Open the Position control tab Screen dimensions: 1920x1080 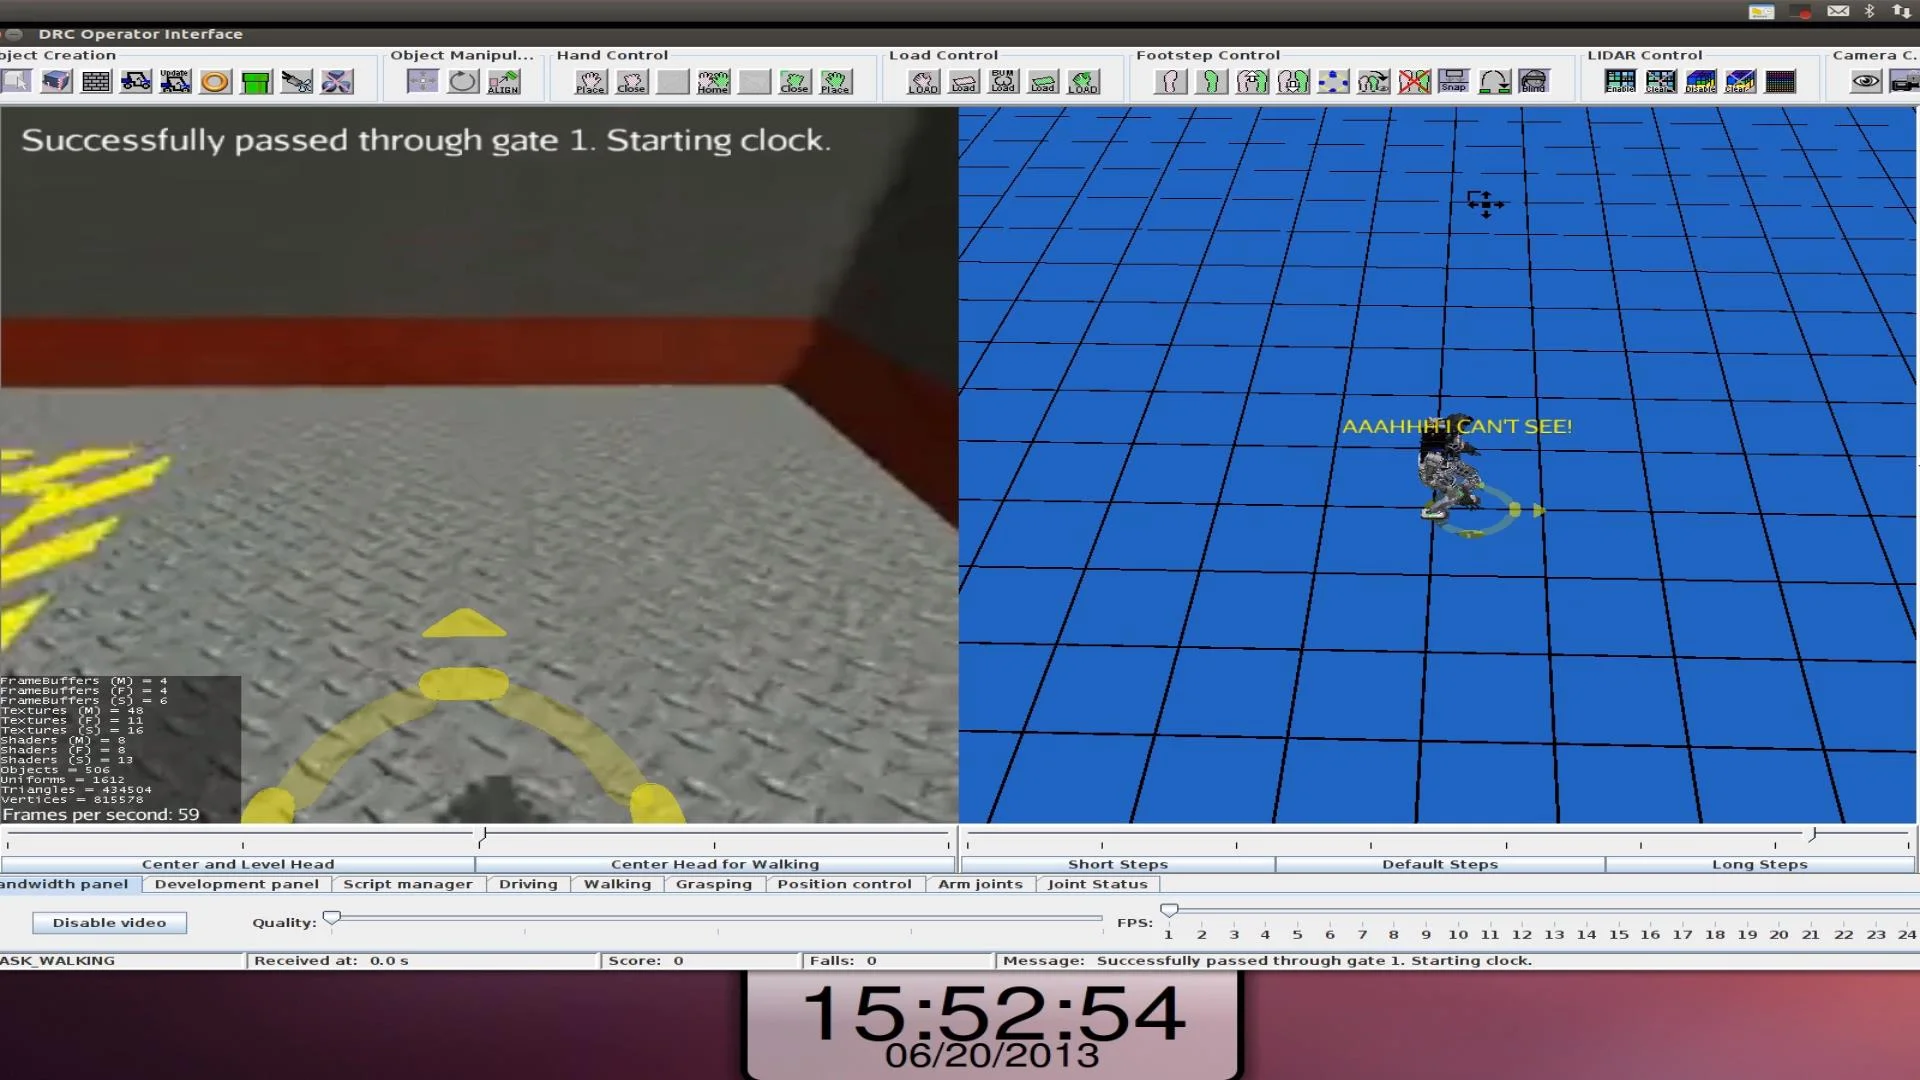click(x=845, y=884)
